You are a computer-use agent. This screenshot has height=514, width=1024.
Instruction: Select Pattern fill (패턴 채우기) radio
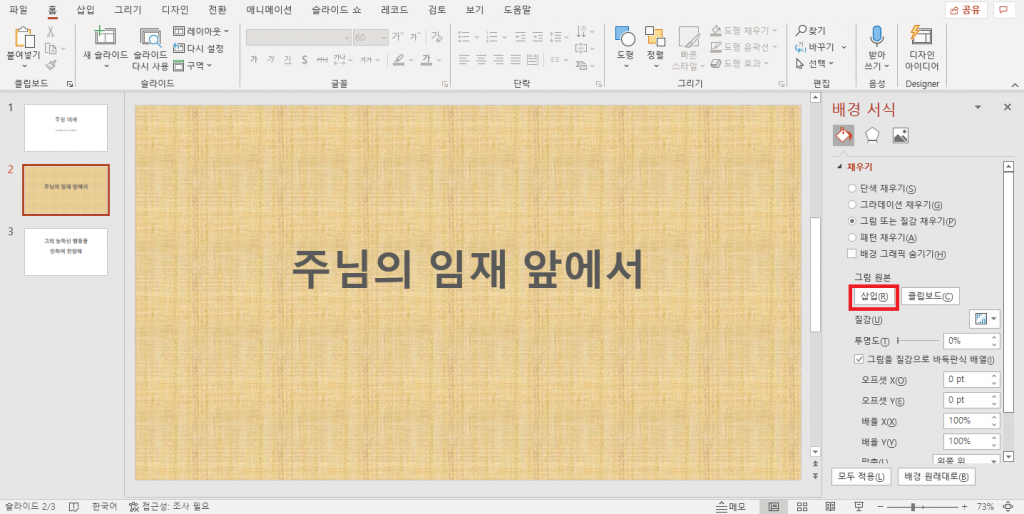tap(852, 238)
